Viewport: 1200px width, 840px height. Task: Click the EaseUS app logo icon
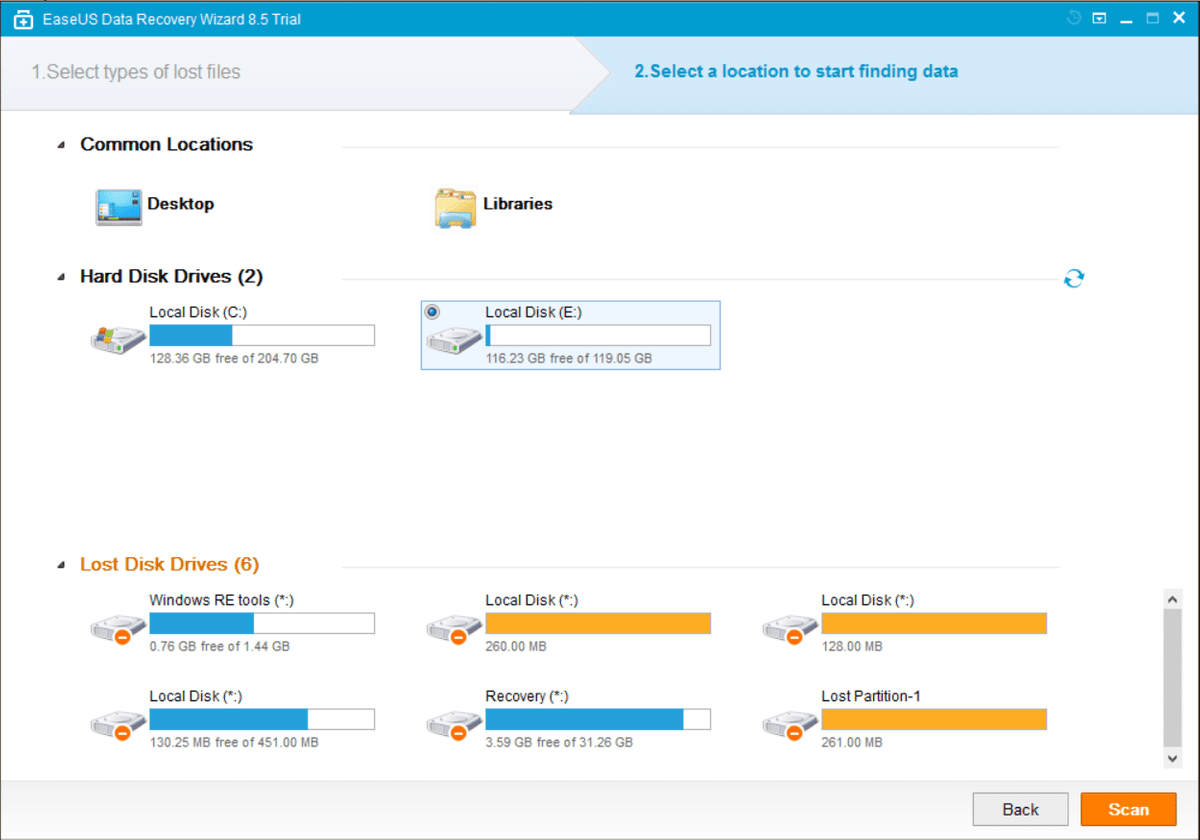(22, 19)
